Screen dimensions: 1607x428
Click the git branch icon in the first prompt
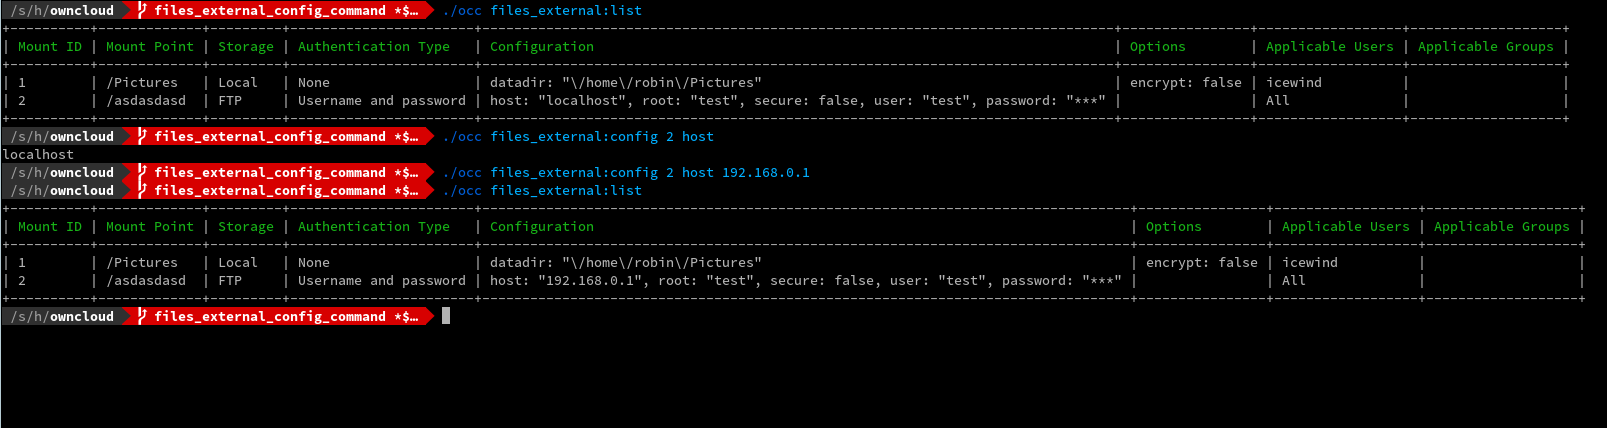[142, 10]
